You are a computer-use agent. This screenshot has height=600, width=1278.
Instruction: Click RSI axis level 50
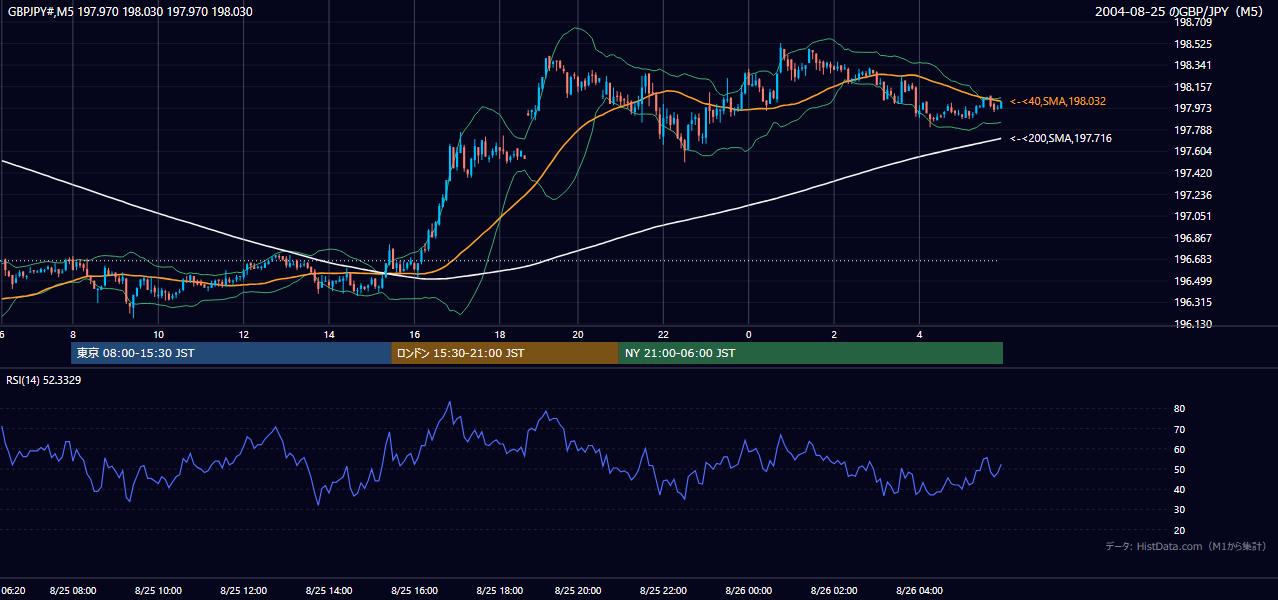coord(1180,470)
